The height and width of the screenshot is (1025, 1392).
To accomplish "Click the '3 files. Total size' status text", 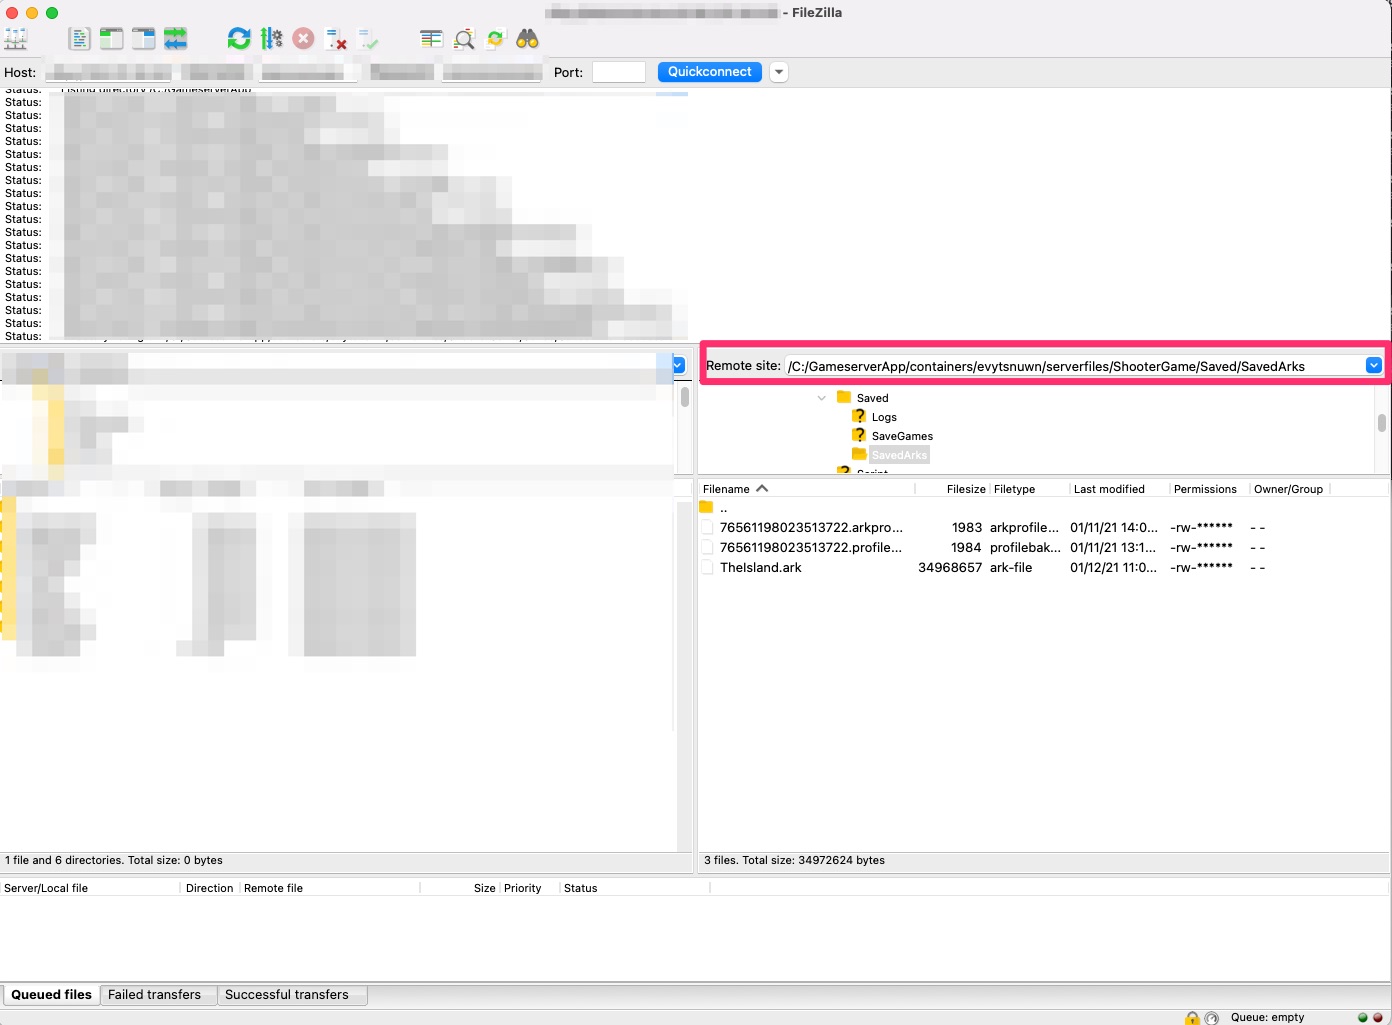I will tap(794, 860).
